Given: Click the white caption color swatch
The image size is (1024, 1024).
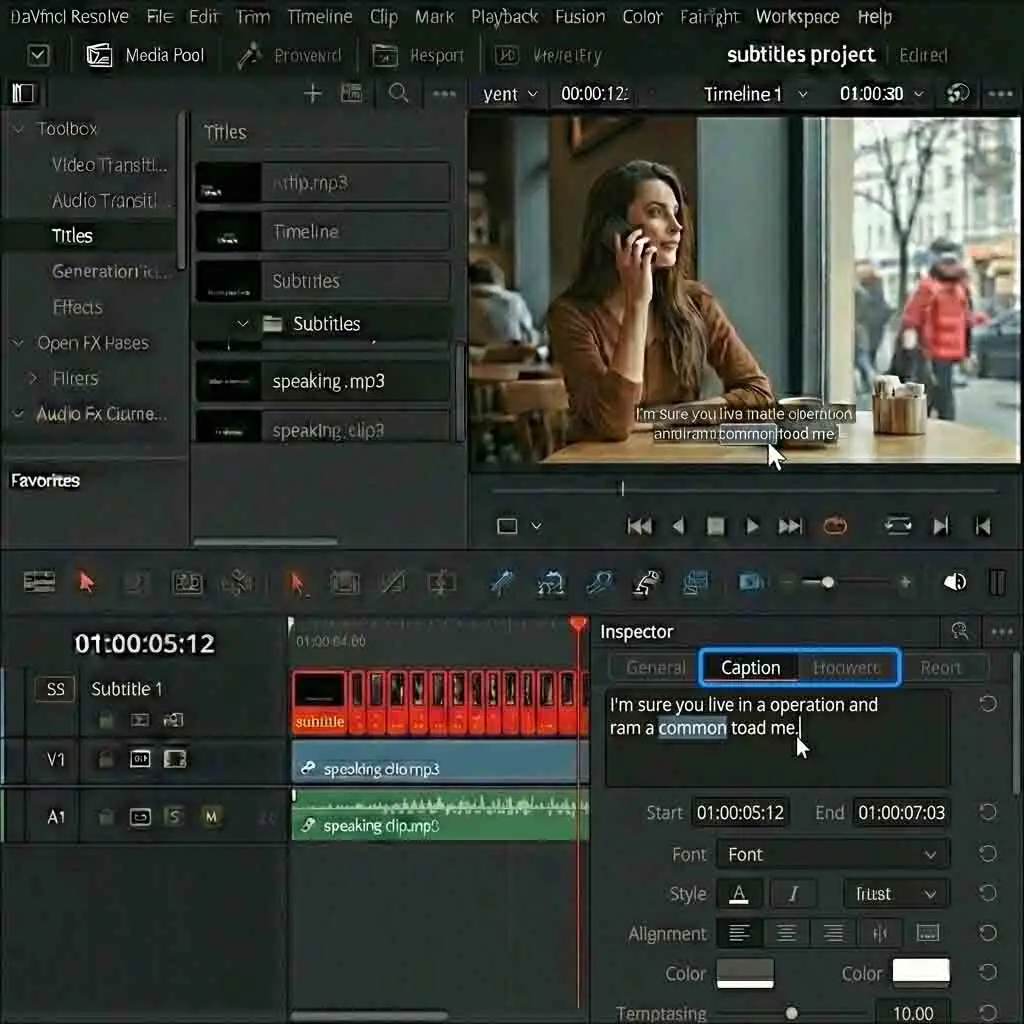Looking at the screenshot, I should (920, 972).
